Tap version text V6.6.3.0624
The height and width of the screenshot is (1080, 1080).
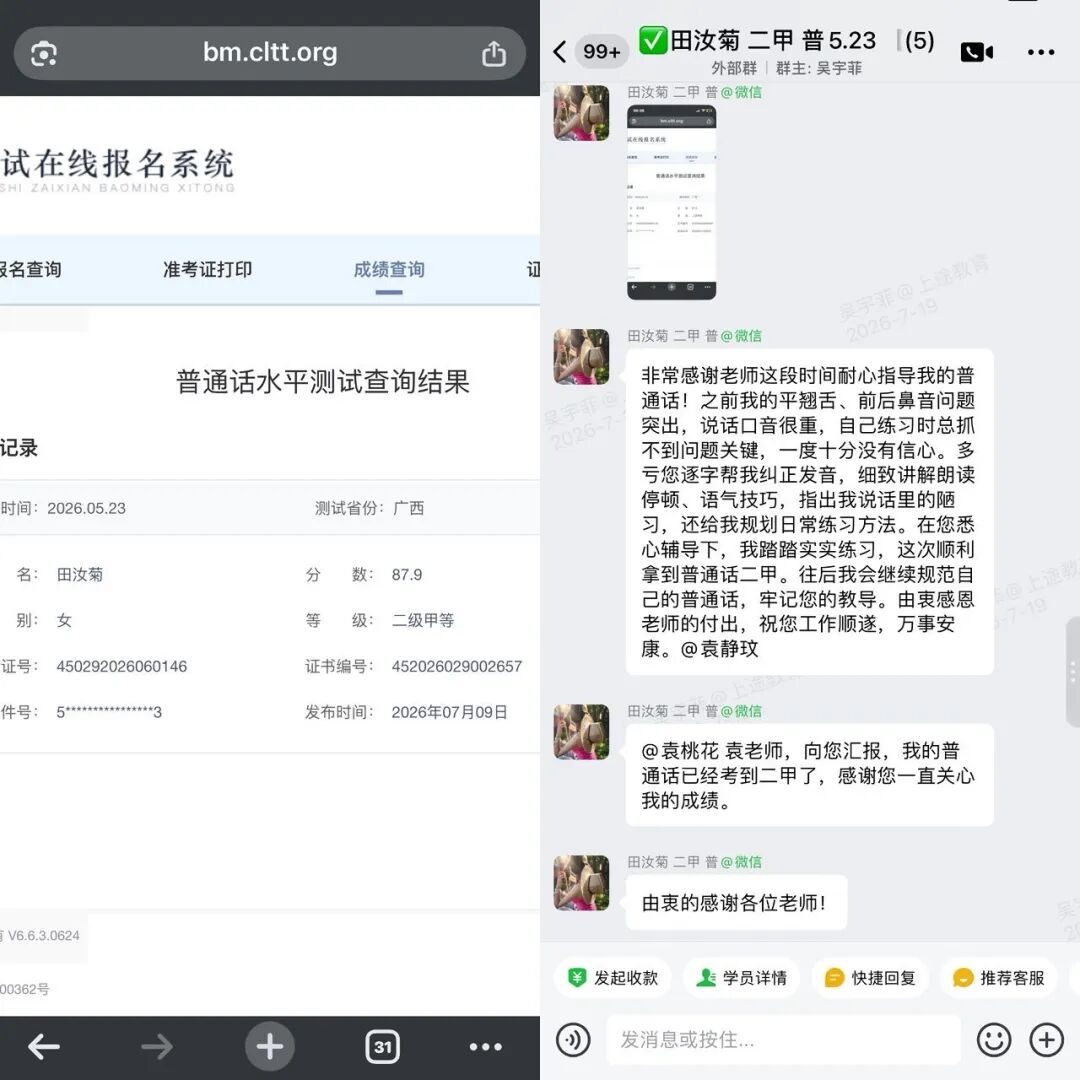43,935
